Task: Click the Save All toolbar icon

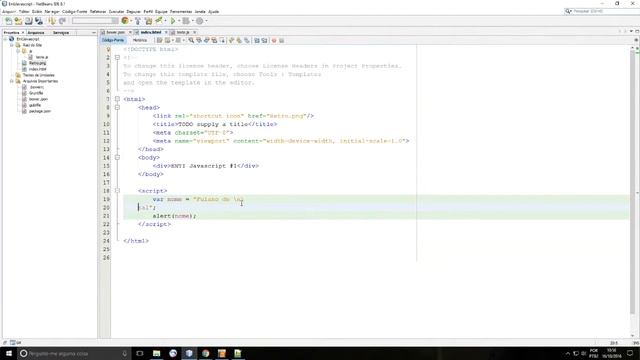Action: click(x=39, y=21)
